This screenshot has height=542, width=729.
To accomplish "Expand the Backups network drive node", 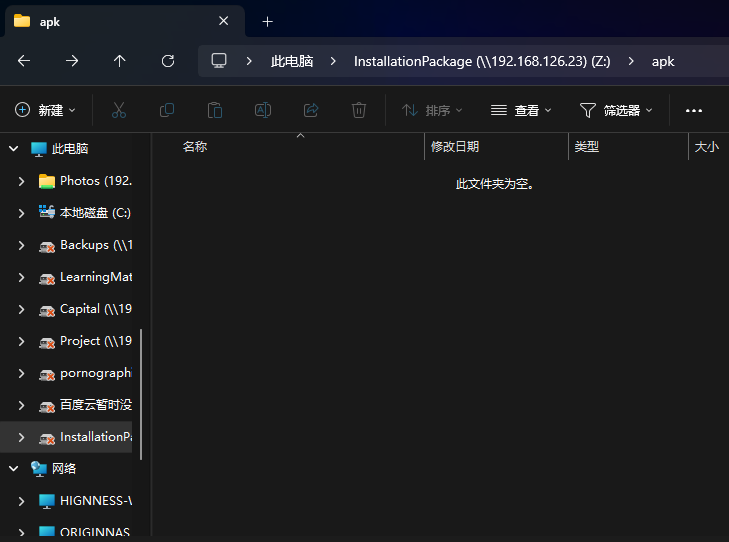I will tap(21, 245).
